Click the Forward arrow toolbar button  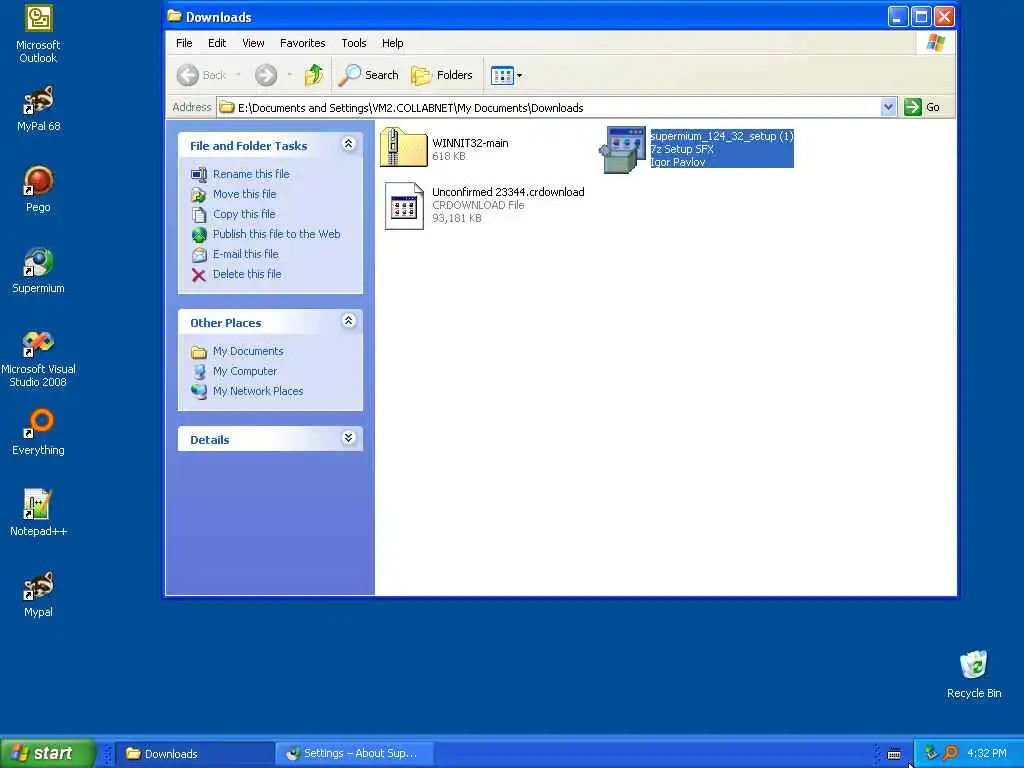266,75
